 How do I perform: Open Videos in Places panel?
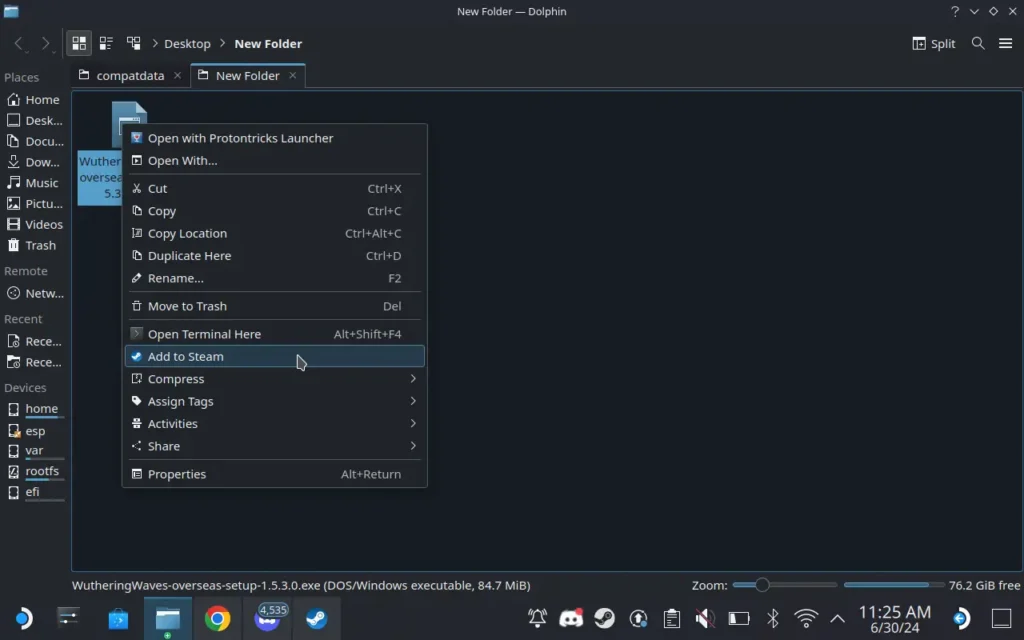(35, 225)
